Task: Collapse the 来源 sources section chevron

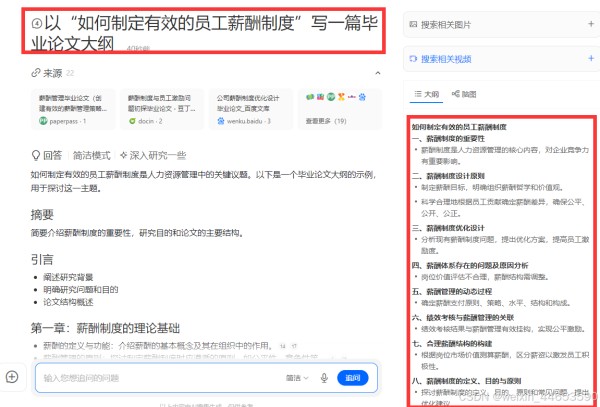Action: [x=378, y=73]
